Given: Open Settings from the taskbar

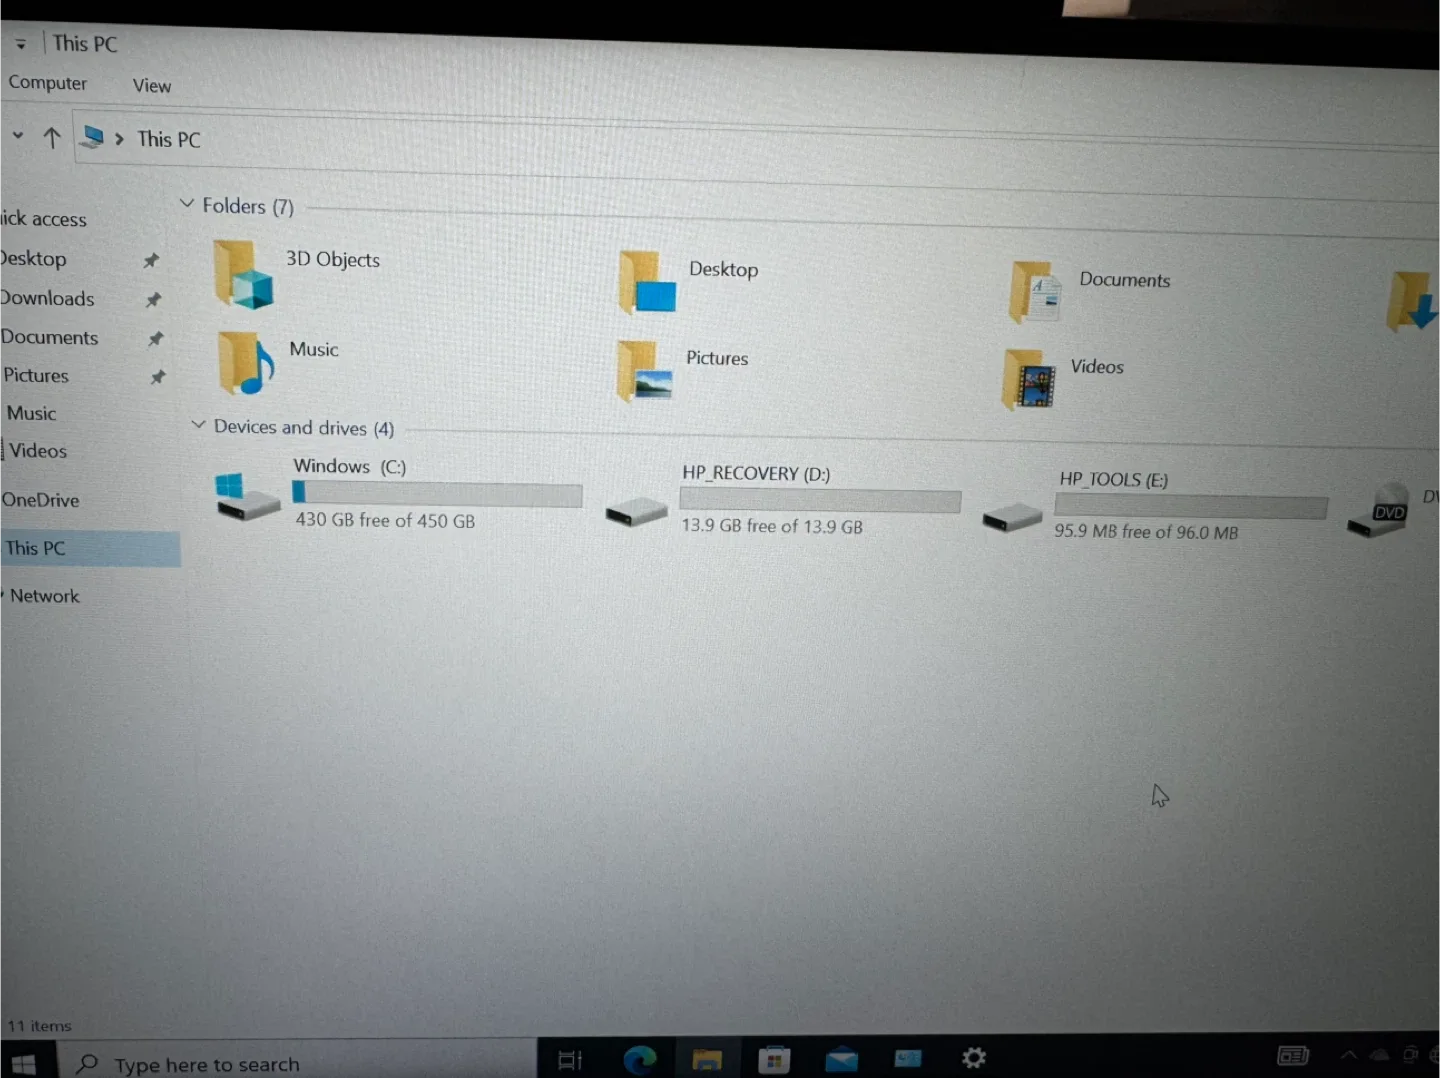Looking at the screenshot, I should click(973, 1057).
